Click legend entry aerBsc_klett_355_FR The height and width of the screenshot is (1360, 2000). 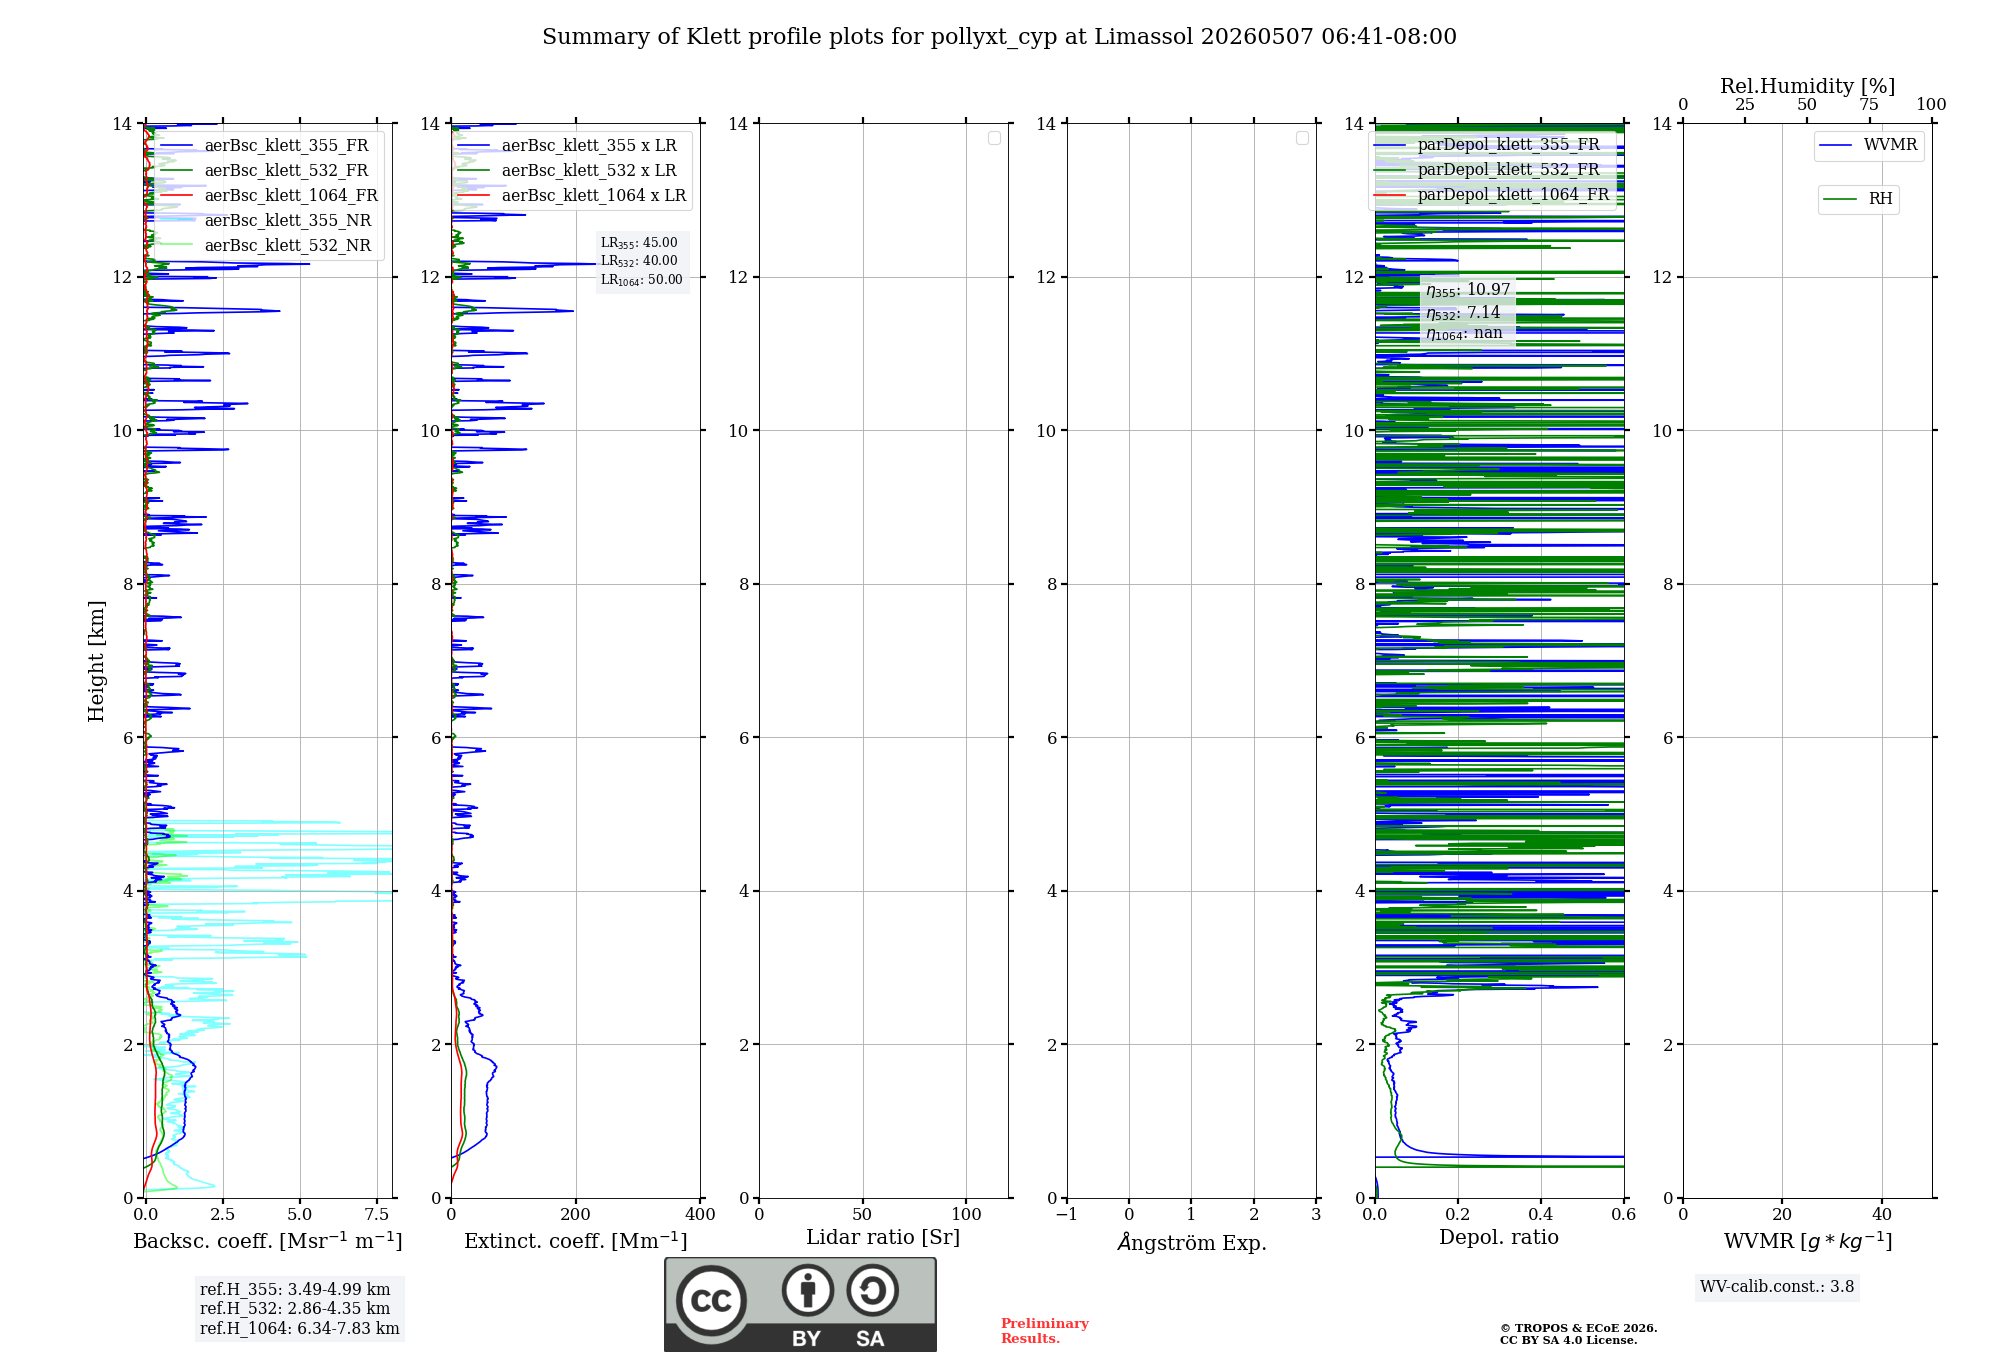(267, 146)
